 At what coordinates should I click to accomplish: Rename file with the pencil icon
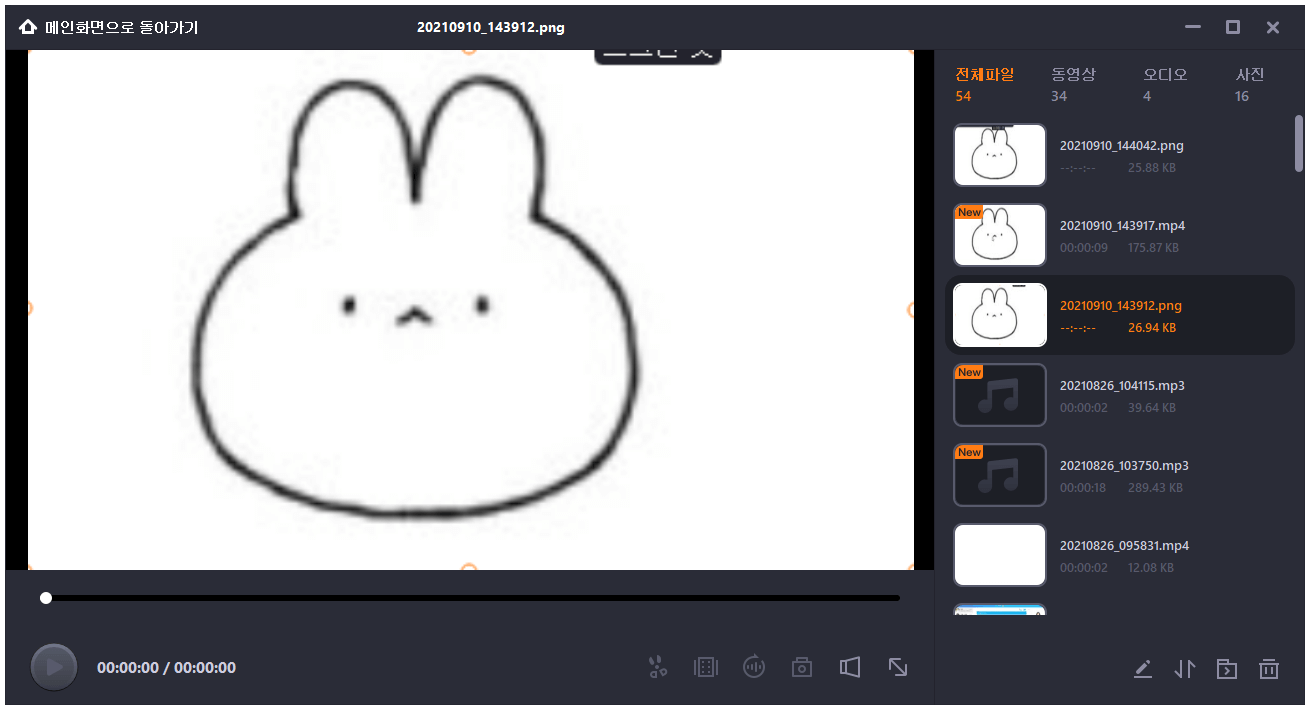click(1143, 669)
